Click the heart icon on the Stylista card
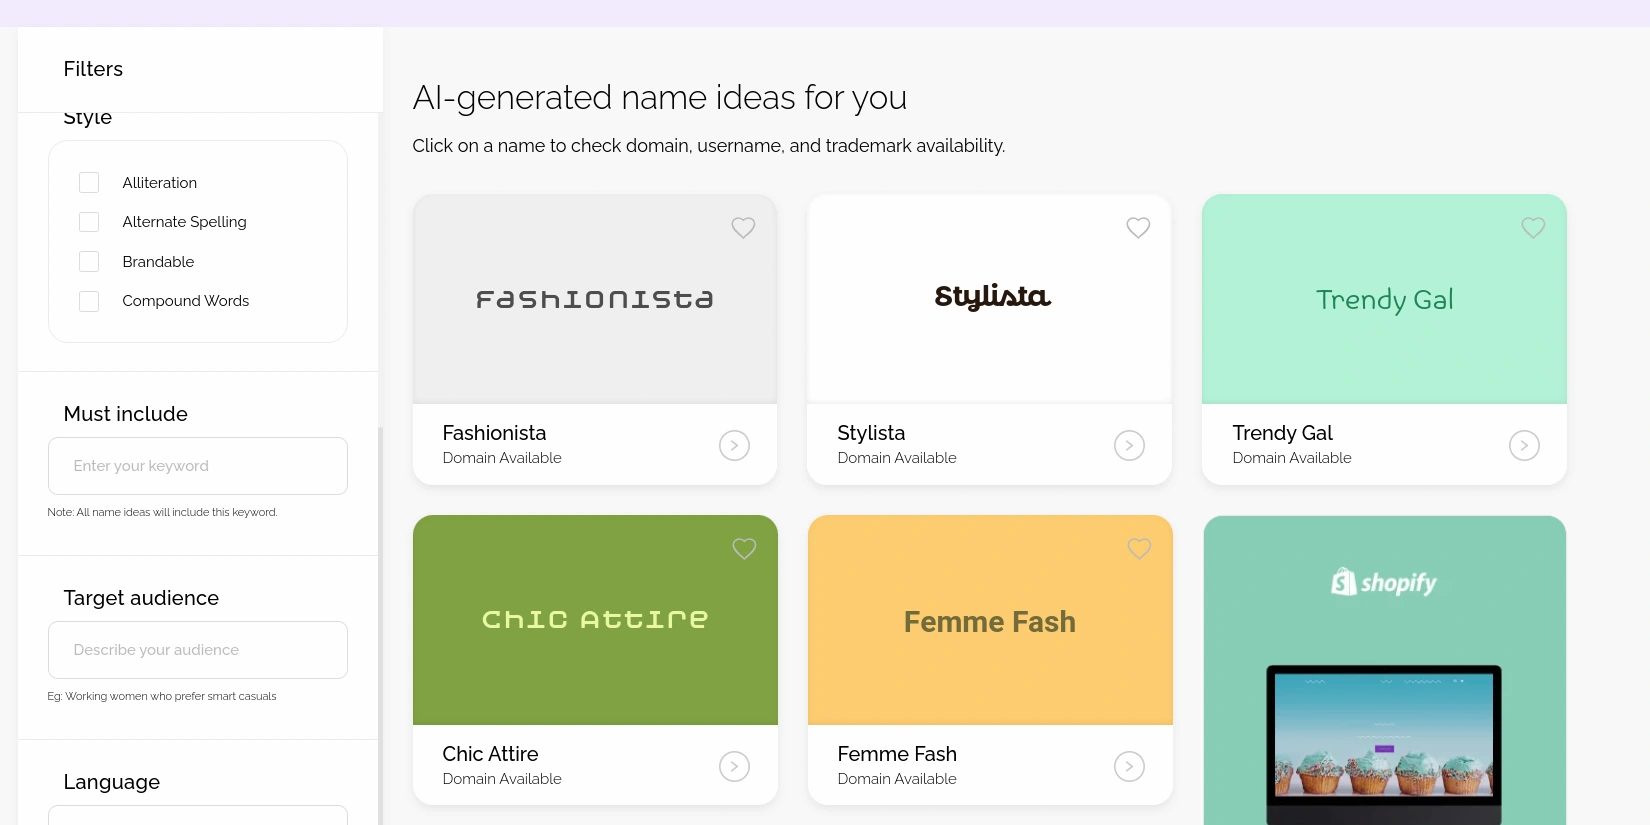The image size is (1650, 825). click(x=1138, y=228)
